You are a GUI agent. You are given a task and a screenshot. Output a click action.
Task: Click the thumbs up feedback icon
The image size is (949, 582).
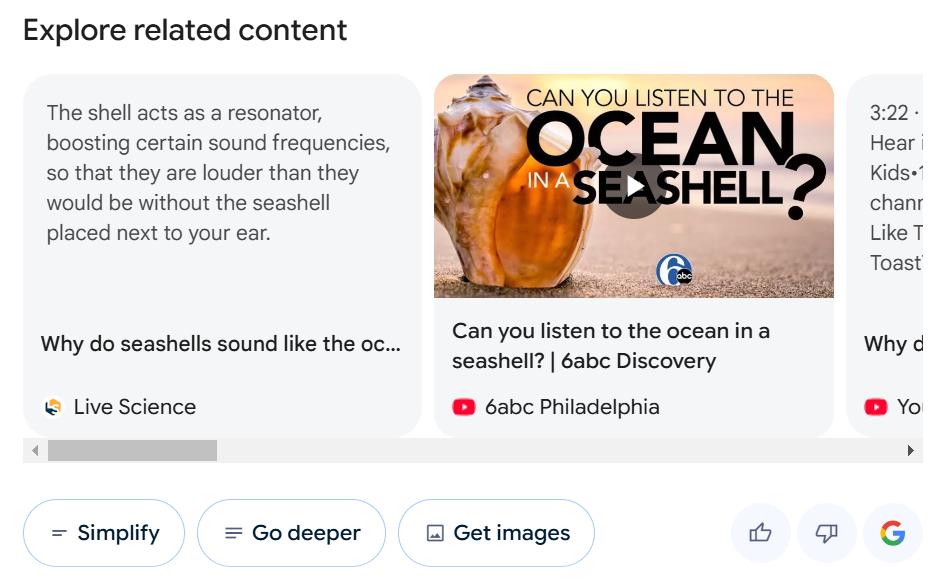[x=760, y=533]
